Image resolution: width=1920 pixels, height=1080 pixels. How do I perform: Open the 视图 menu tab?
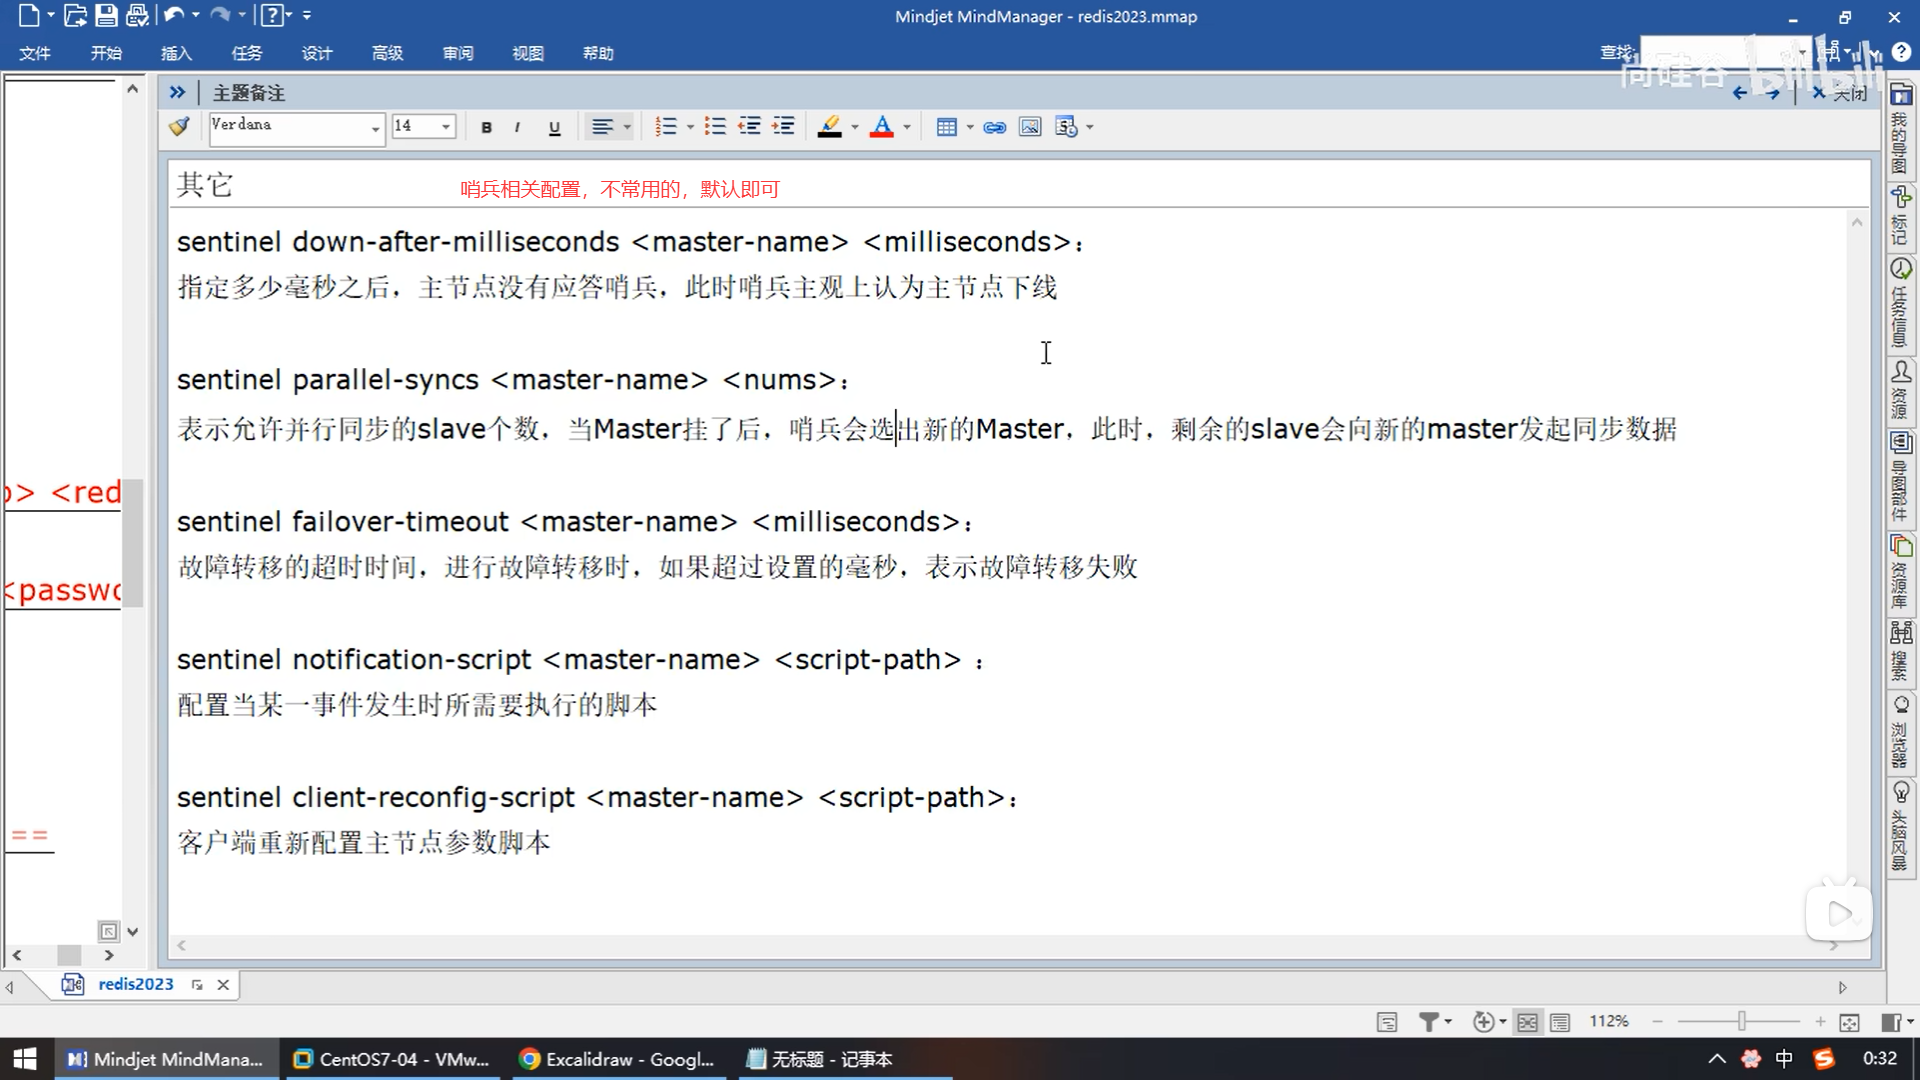(x=528, y=53)
